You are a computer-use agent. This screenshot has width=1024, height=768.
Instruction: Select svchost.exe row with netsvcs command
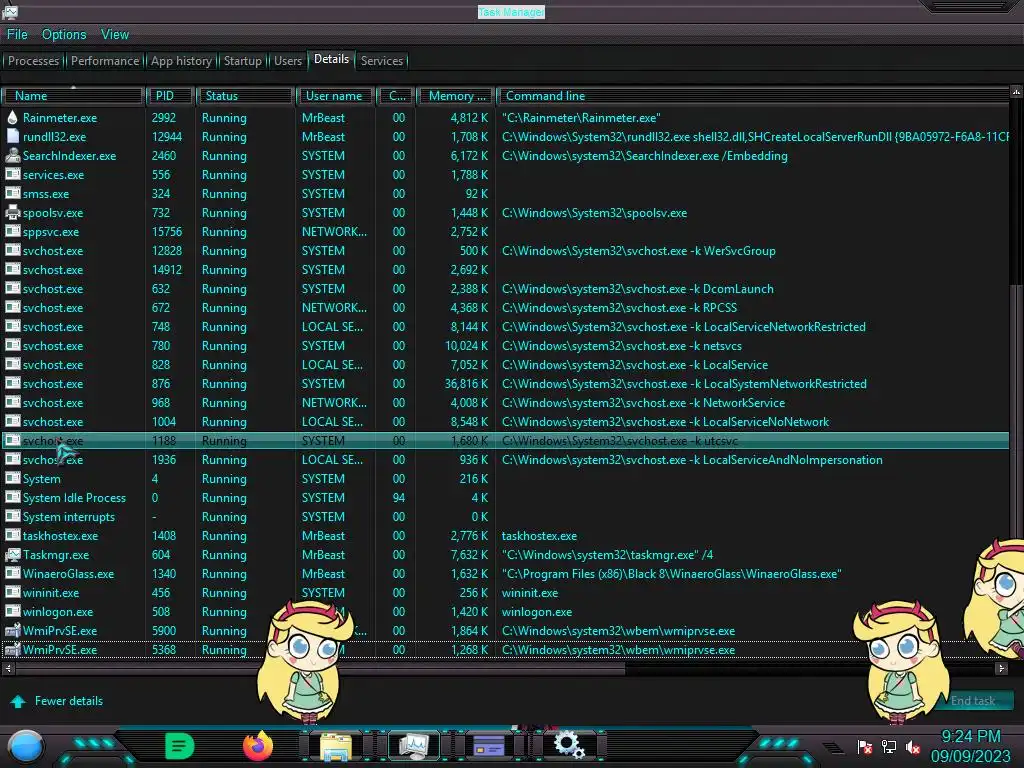[506, 345]
